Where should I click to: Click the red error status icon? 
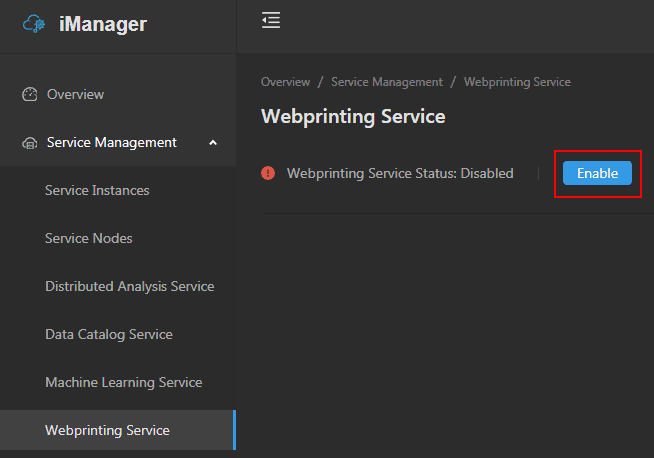[x=268, y=173]
